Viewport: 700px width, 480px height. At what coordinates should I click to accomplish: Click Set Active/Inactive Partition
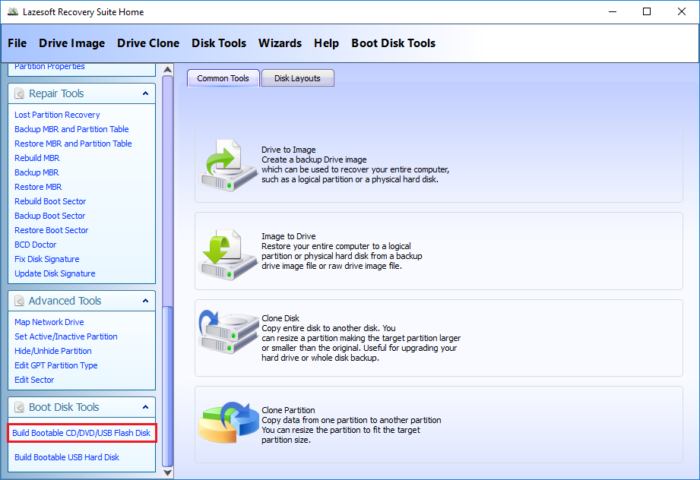point(66,337)
